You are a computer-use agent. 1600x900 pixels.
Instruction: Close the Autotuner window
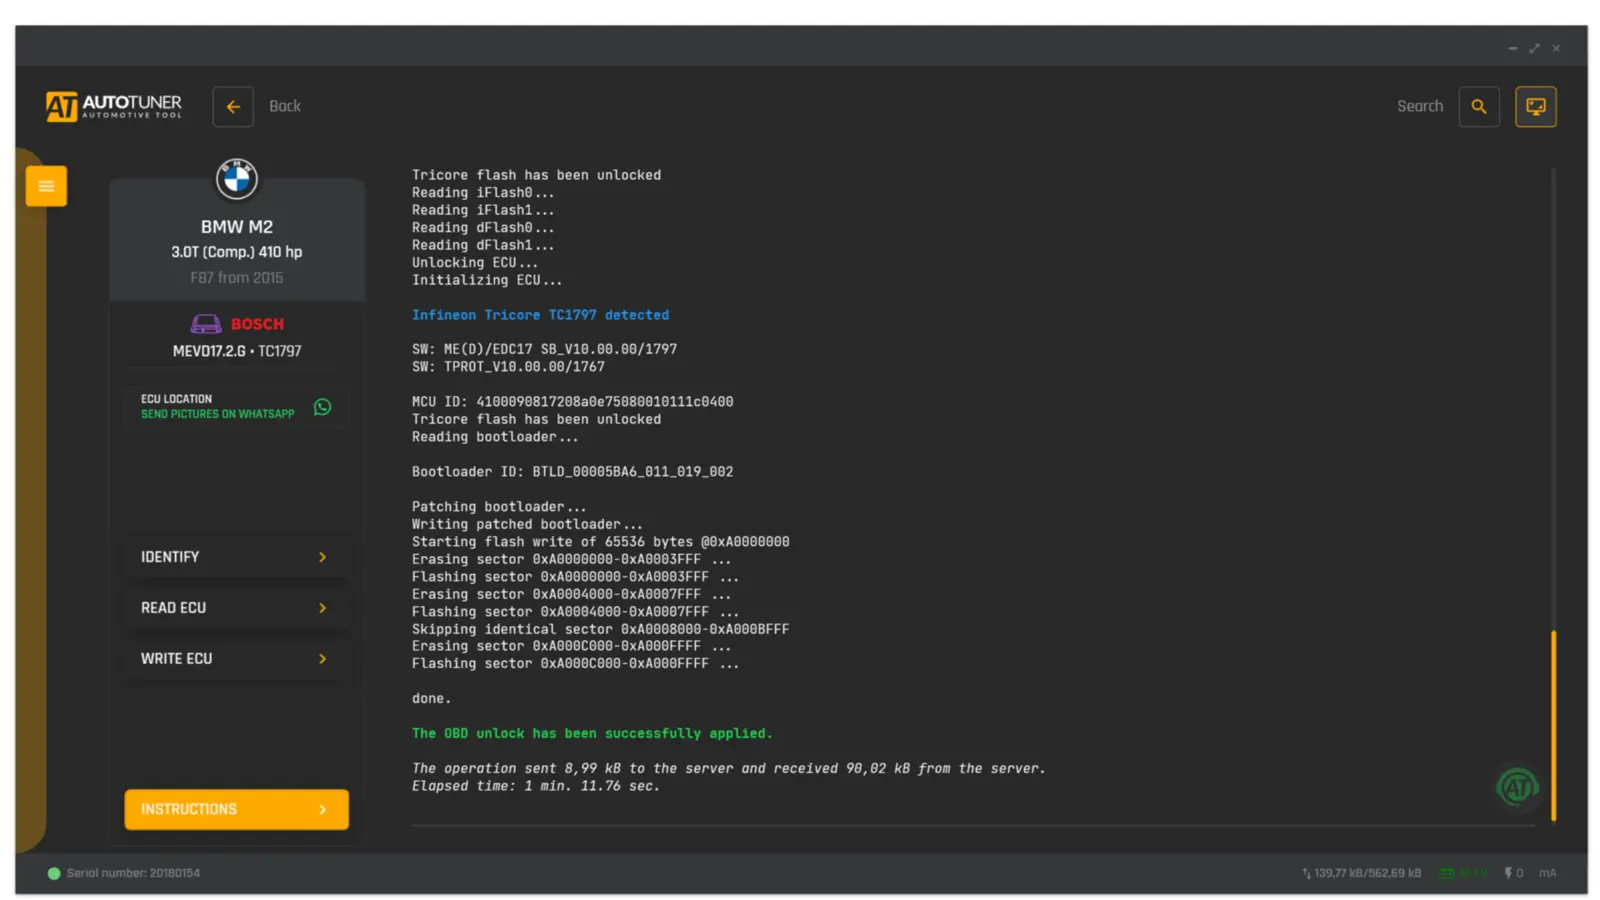[x=1556, y=48]
